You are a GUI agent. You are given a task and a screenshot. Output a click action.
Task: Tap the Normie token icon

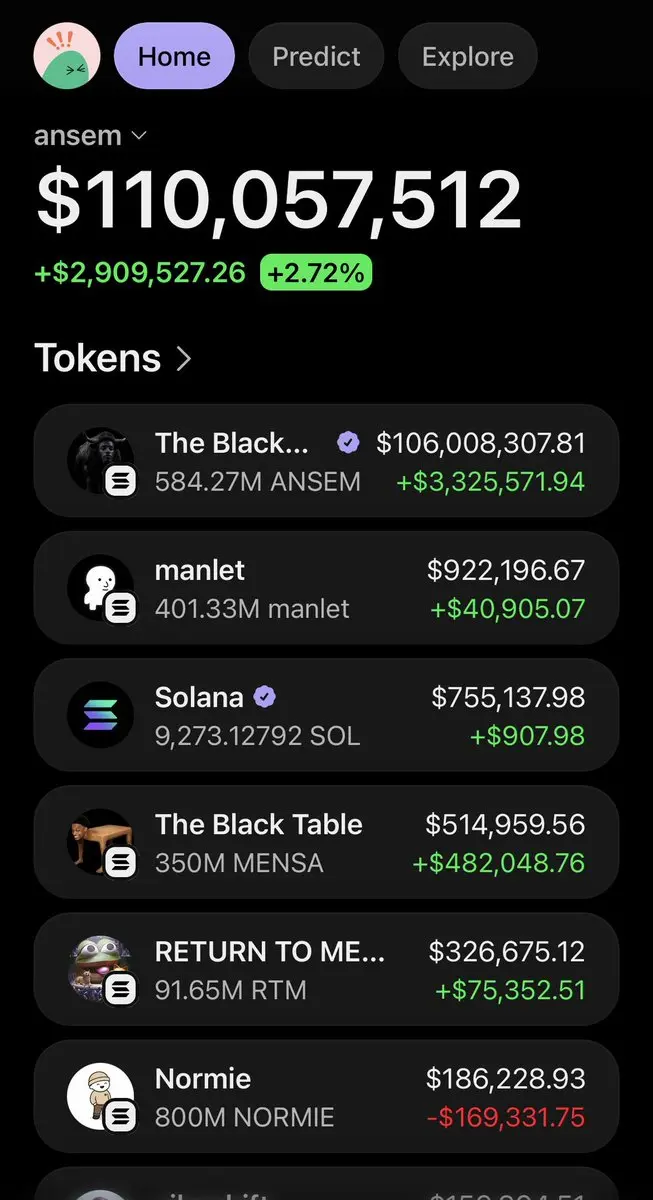coord(100,1096)
